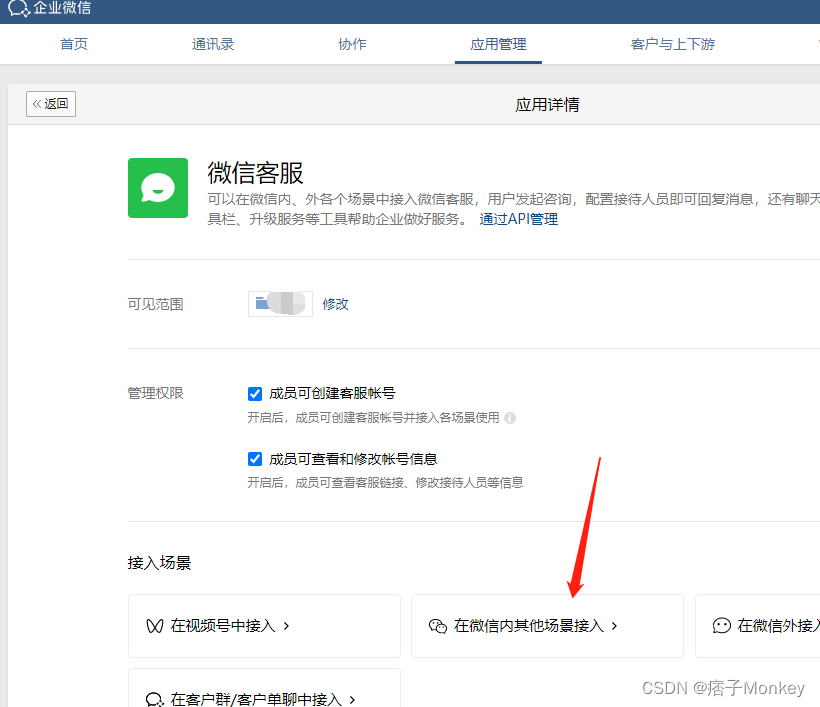Click the 微信客服 app title
The height and width of the screenshot is (707, 820).
click(x=255, y=173)
